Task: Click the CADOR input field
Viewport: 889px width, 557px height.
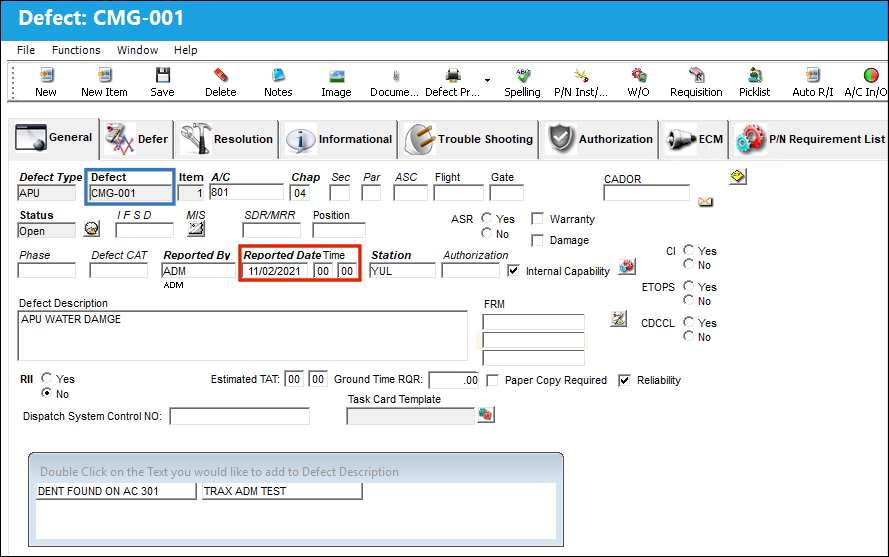Action: pyautogui.click(x=646, y=193)
